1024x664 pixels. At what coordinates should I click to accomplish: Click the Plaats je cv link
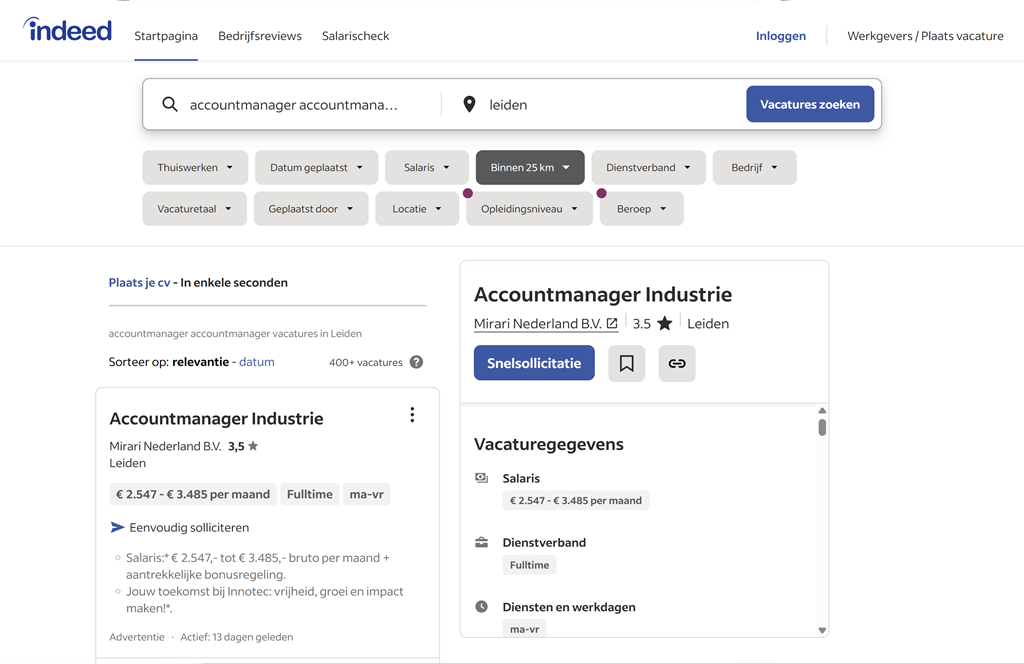[139, 283]
